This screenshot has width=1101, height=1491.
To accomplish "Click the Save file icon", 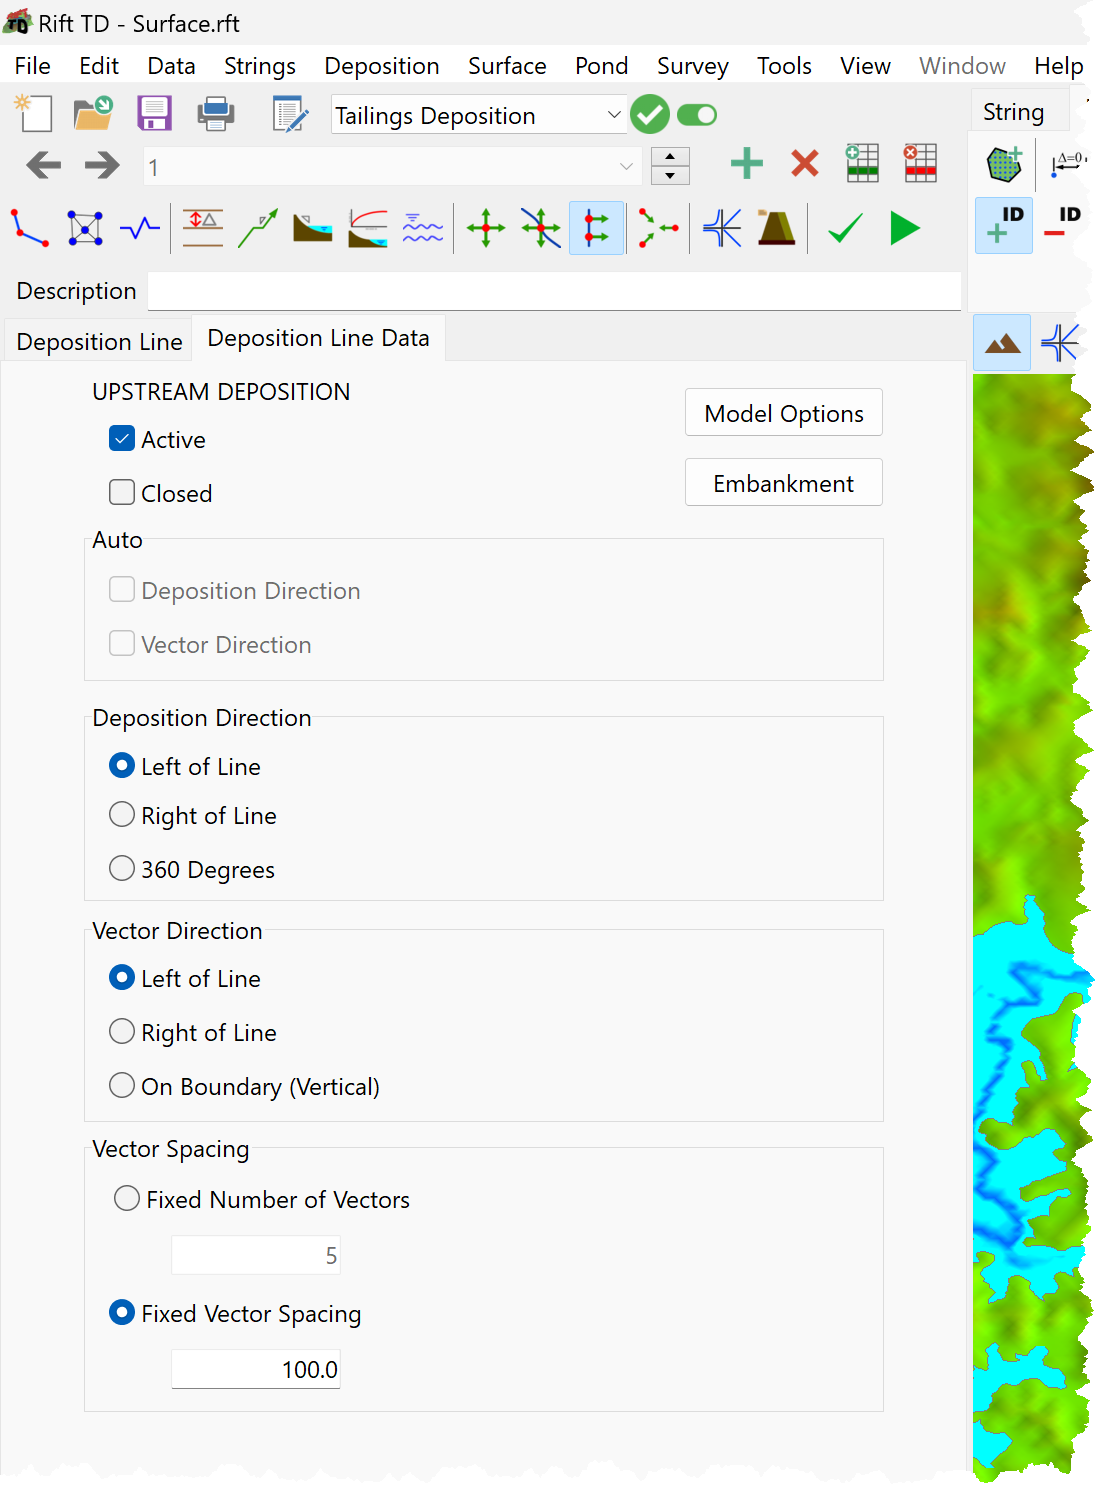I will [x=154, y=114].
